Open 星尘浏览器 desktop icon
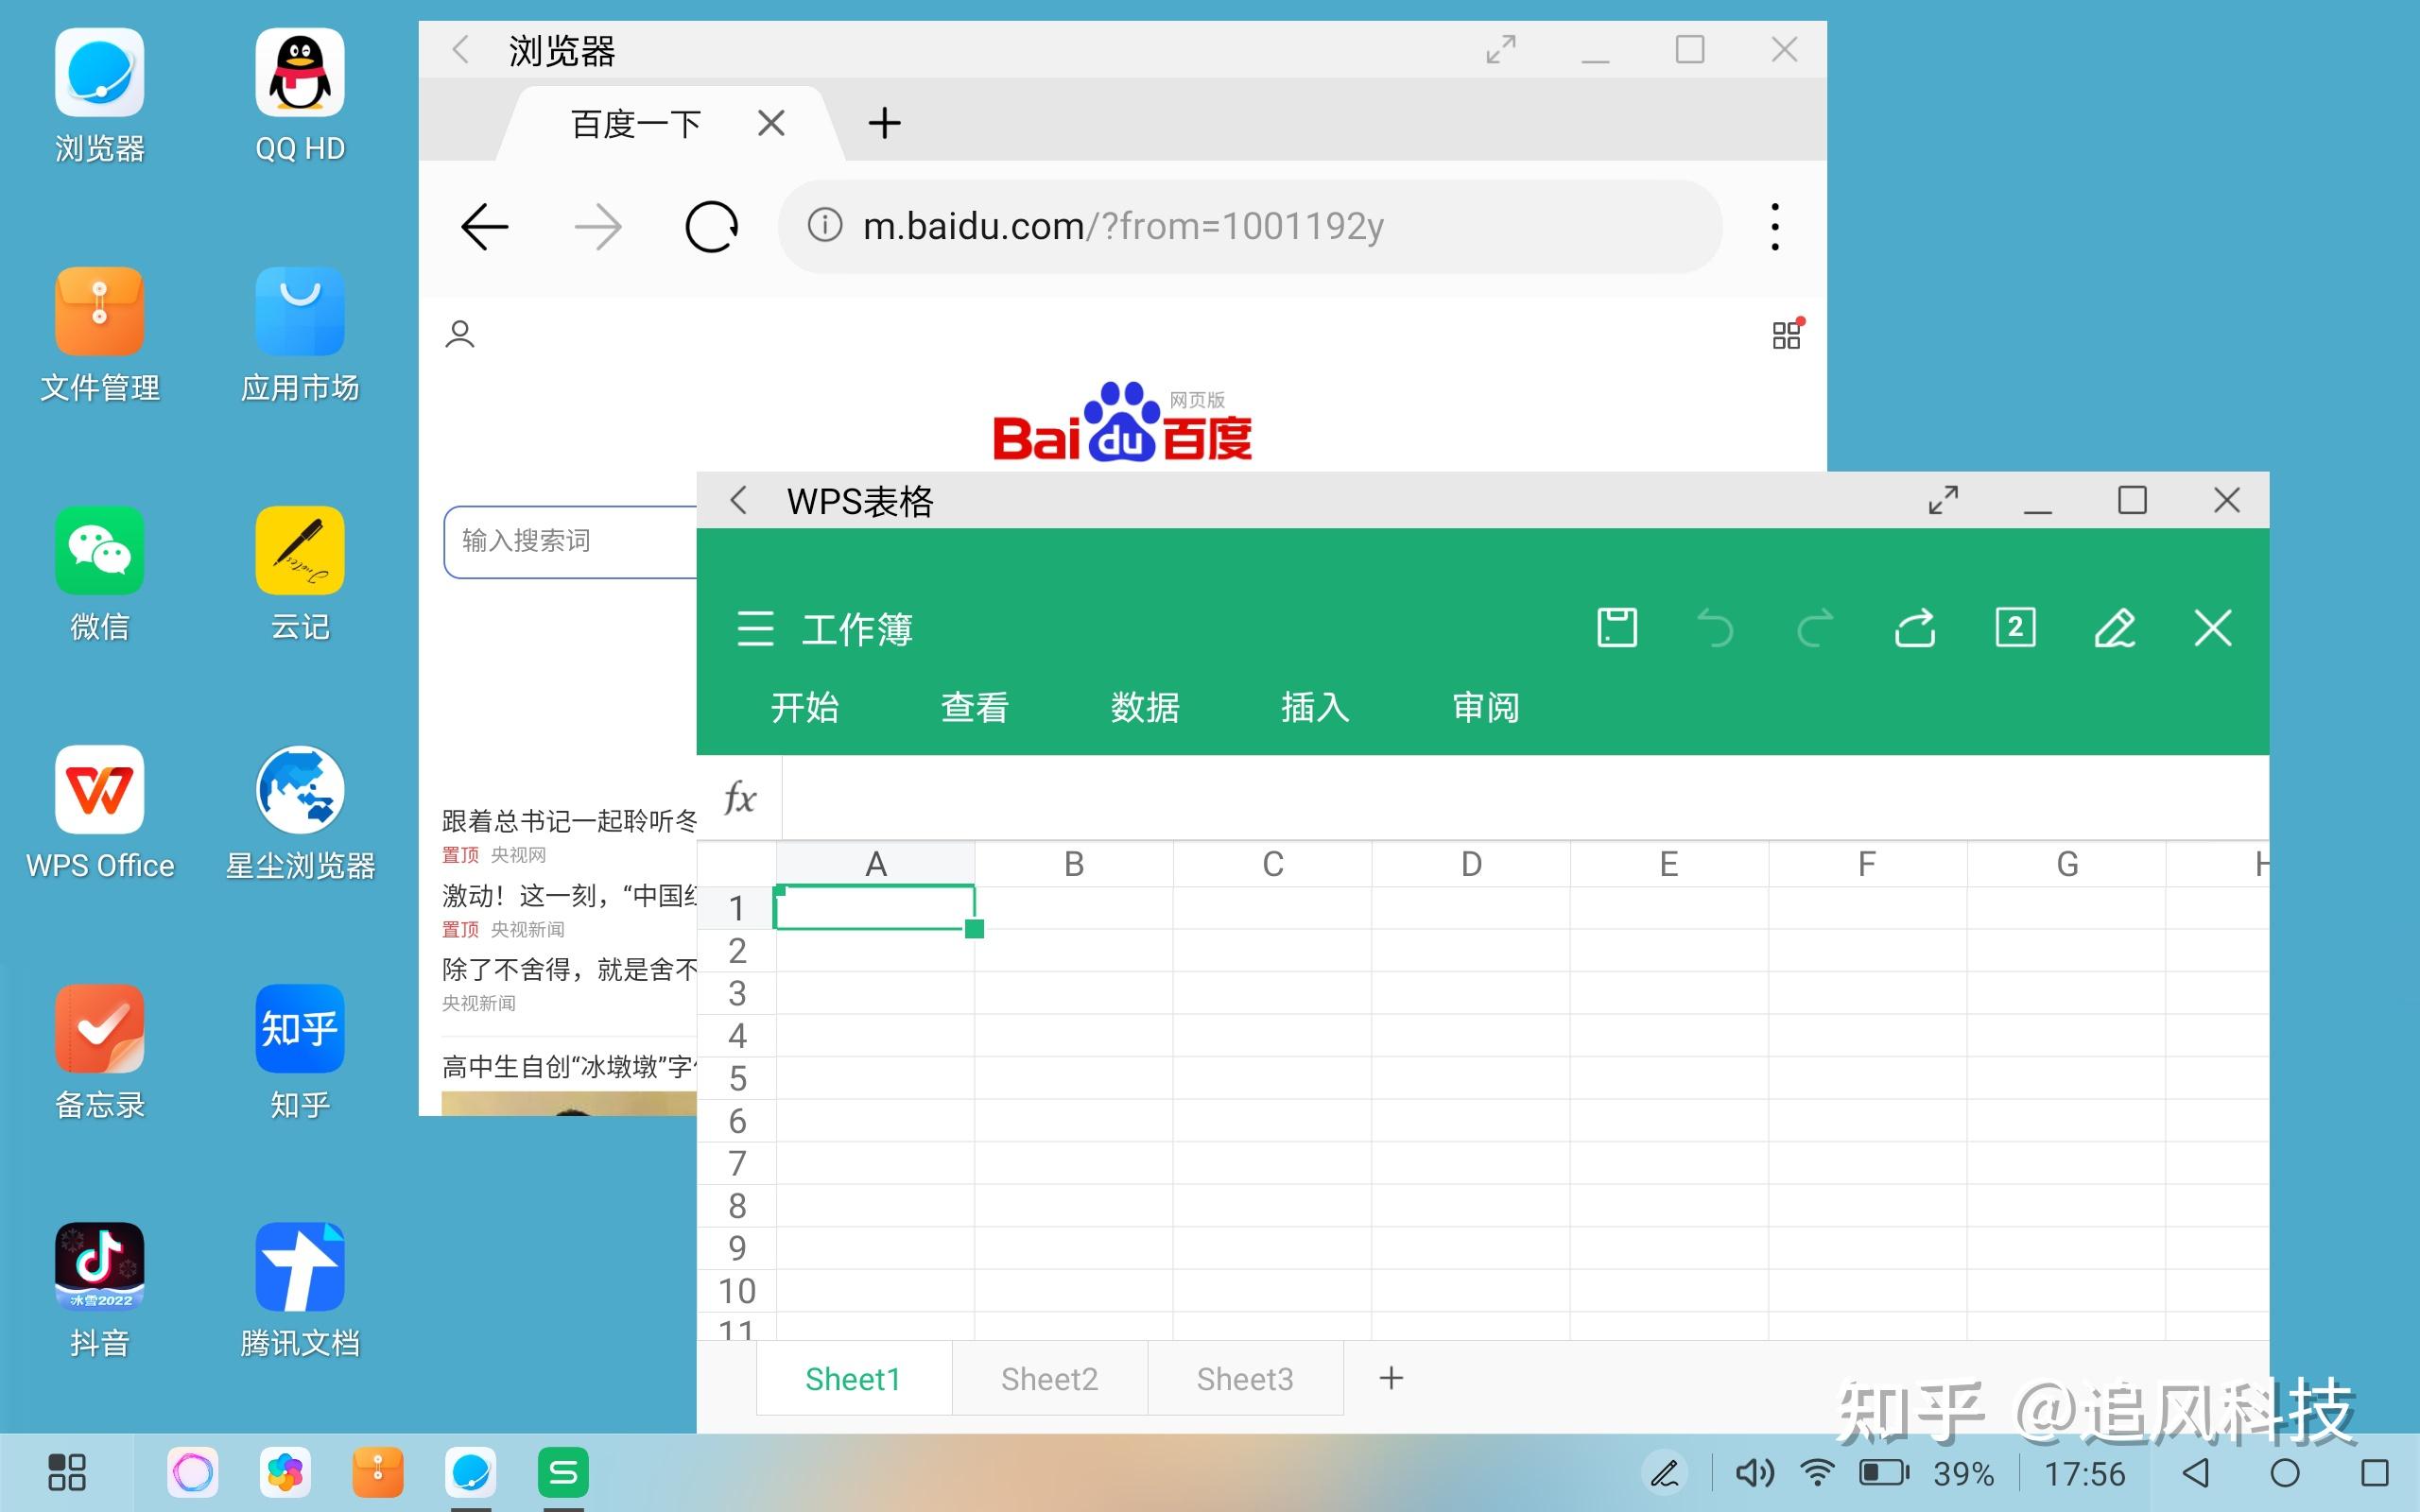 (300, 789)
